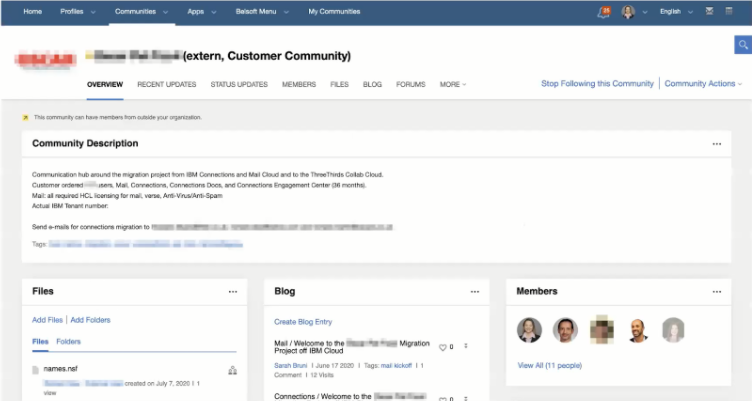Open Community Description options ellipsis
The height and width of the screenshot is (401, 755).
pyautogui.click(x=716, y=144)
